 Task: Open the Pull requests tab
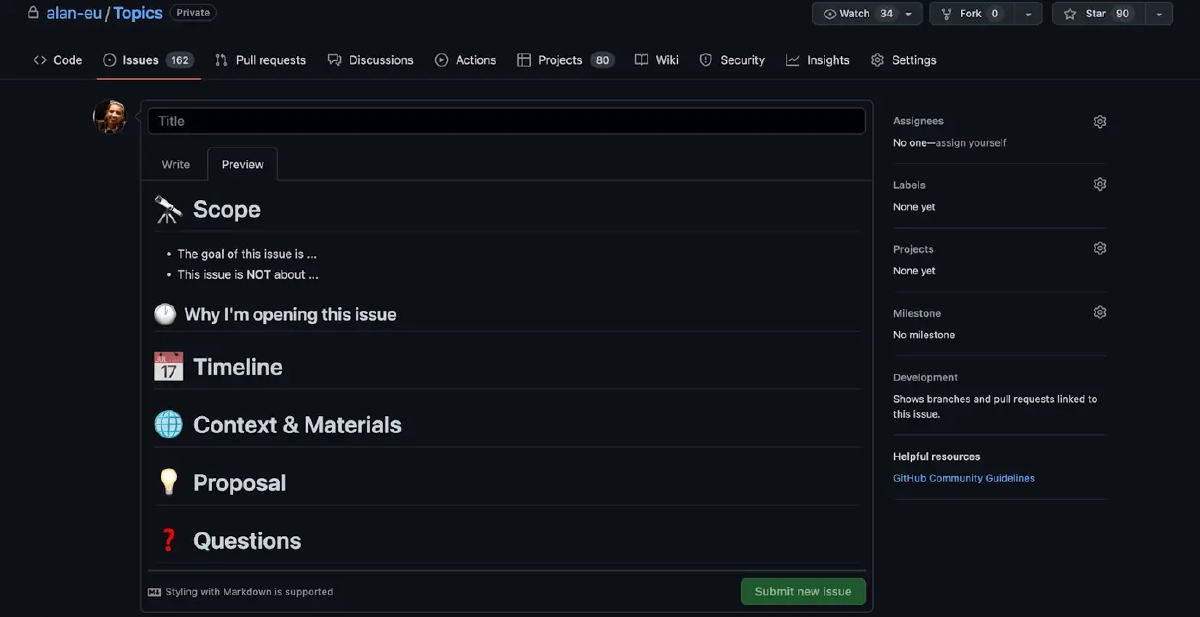pos(260,60)
